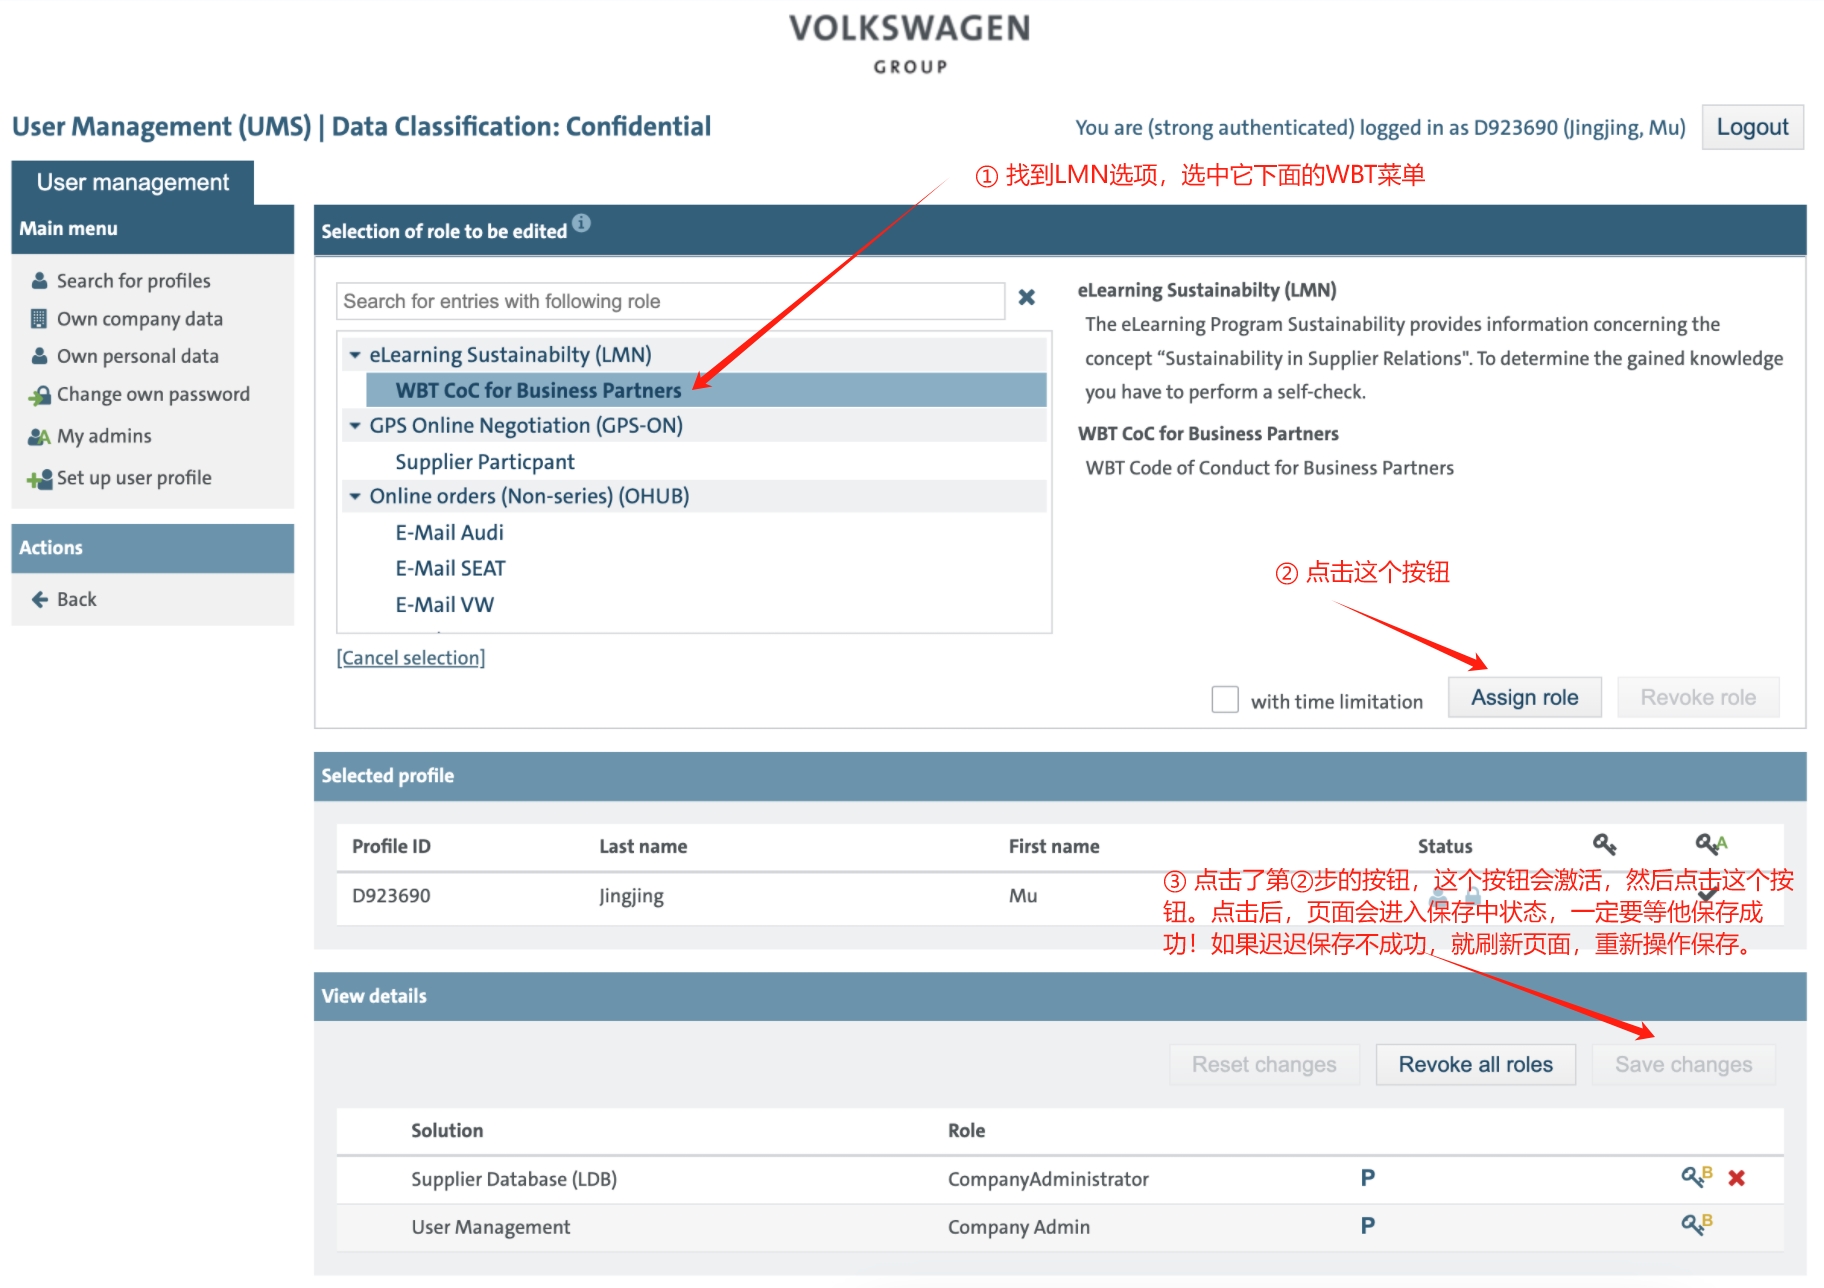Viewport: 1824px width, 1288px height.
Task: Open Own company data menu item
Action: click(x=139, y=319)
